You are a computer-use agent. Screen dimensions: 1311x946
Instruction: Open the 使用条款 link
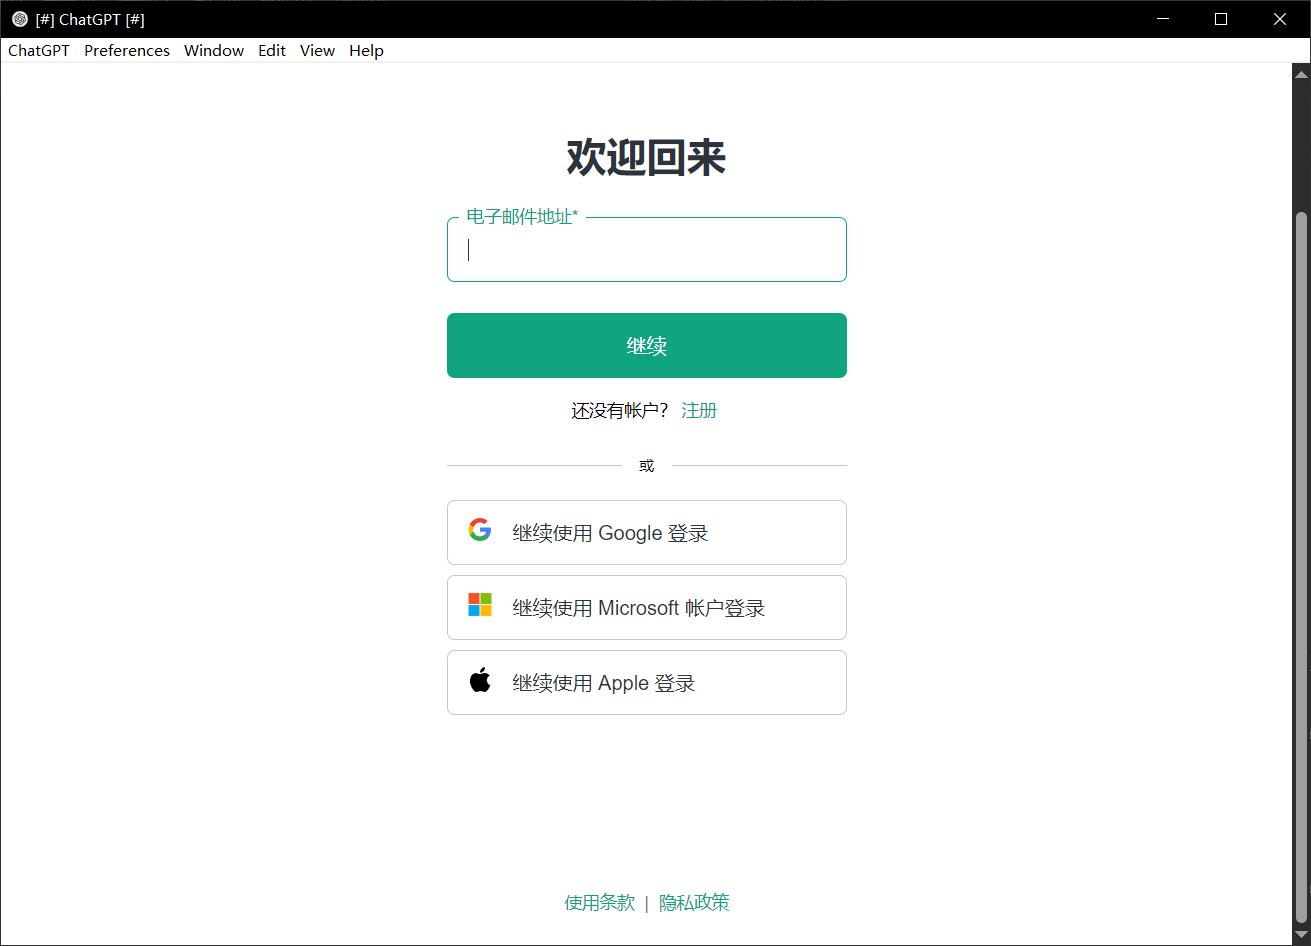click(x=600, y=903)
